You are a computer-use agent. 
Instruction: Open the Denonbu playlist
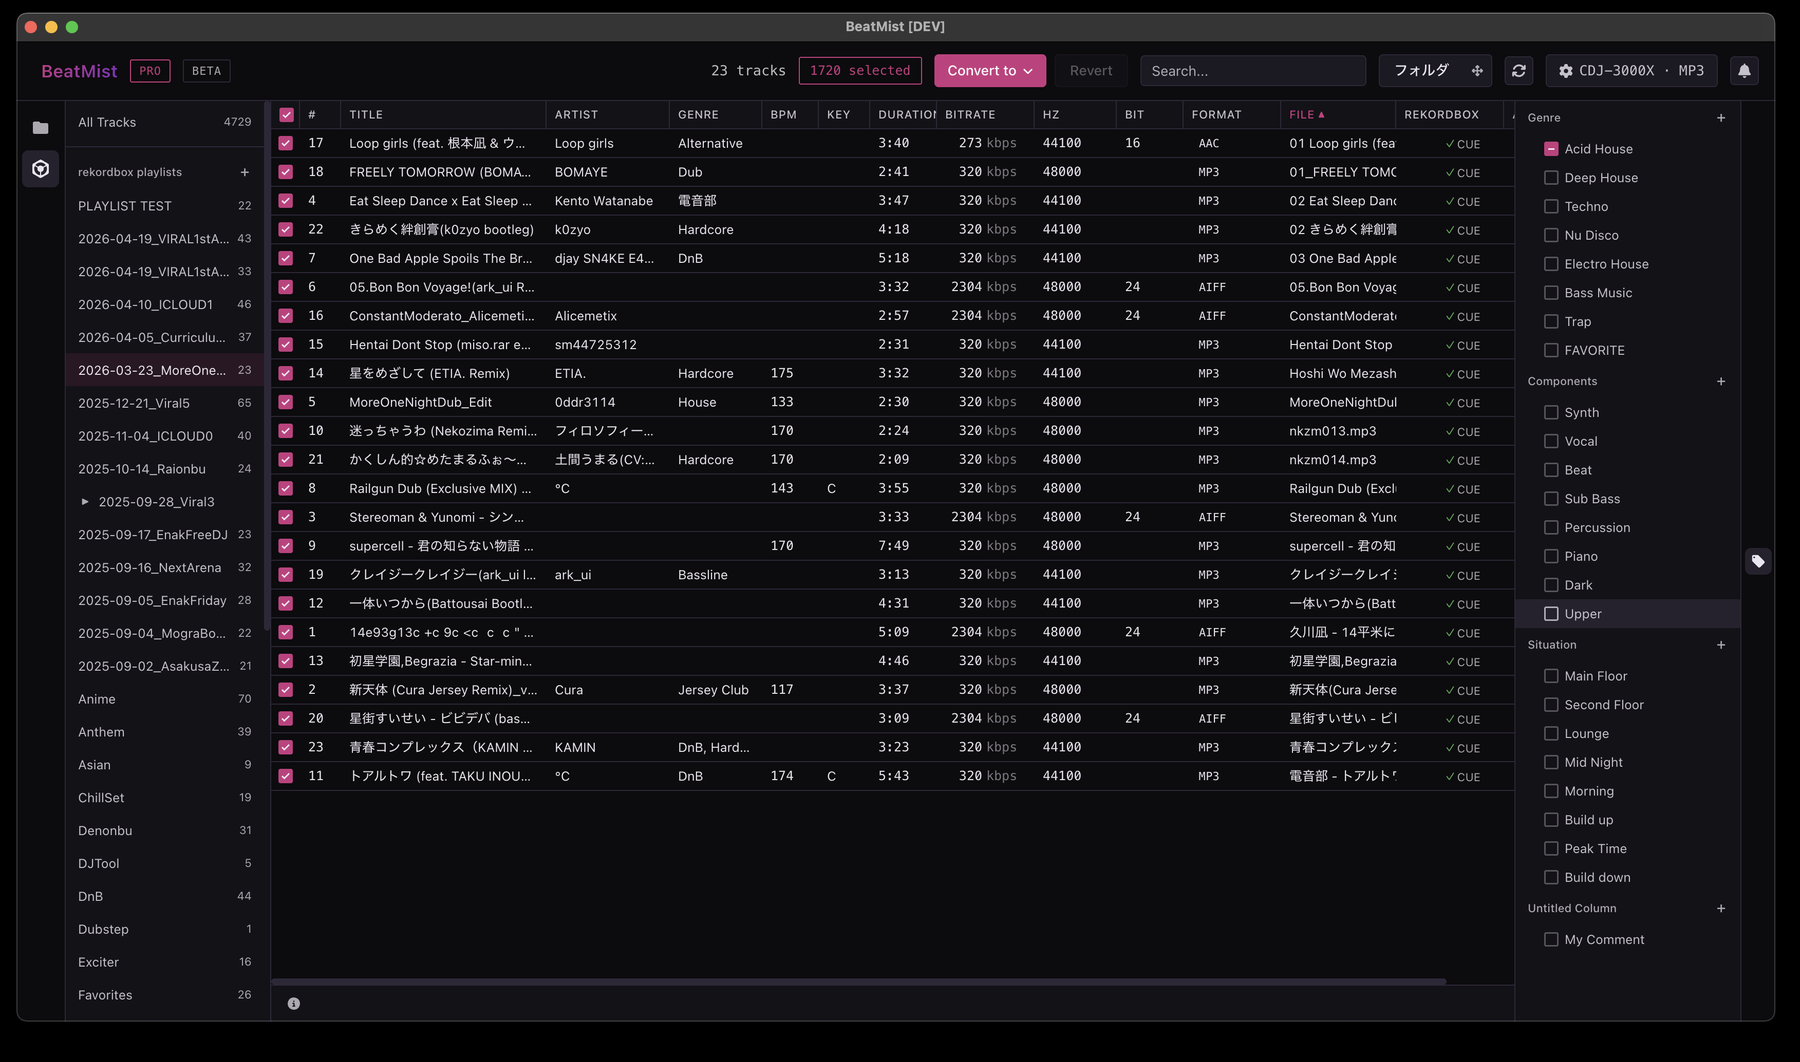(x=165, y=831)
